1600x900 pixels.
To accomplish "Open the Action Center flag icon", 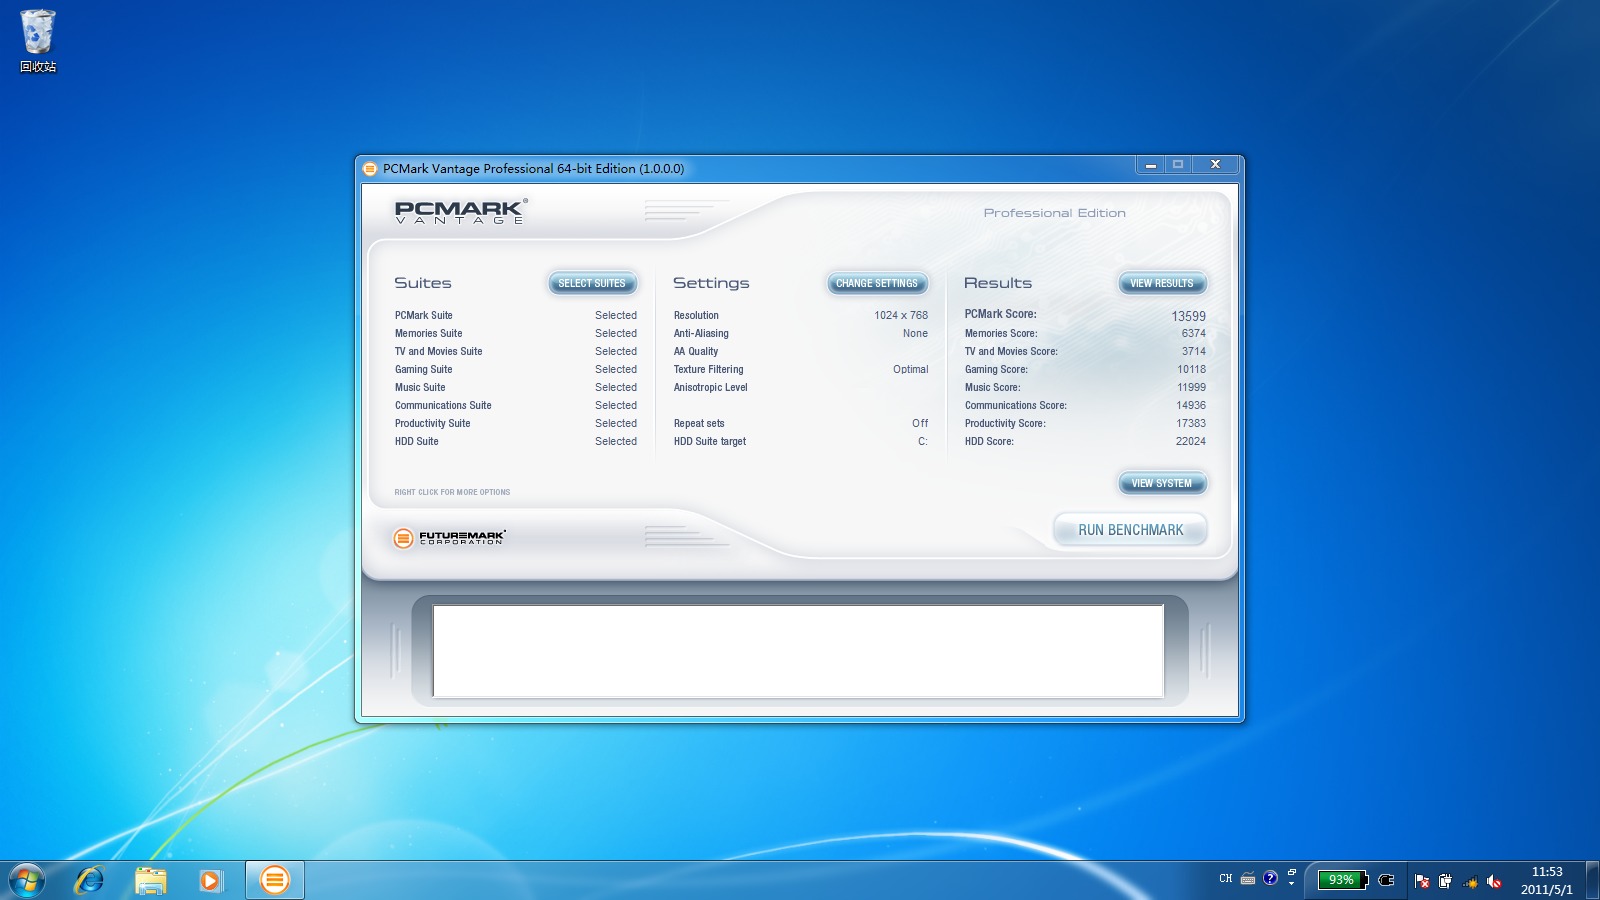I will (1422, 881).
